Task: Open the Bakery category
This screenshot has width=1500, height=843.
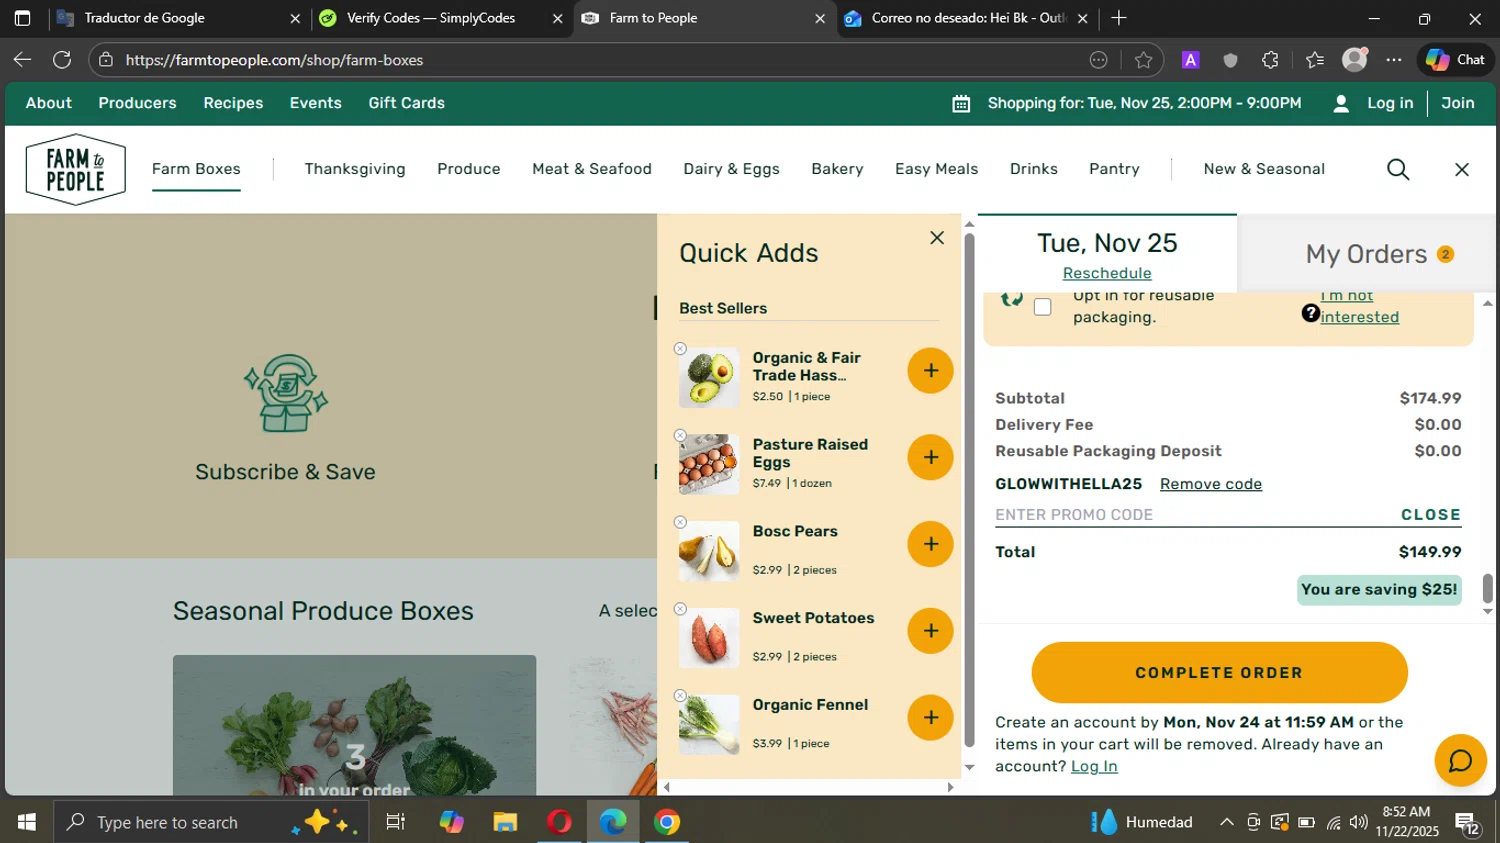Action: tap(837, 169)
